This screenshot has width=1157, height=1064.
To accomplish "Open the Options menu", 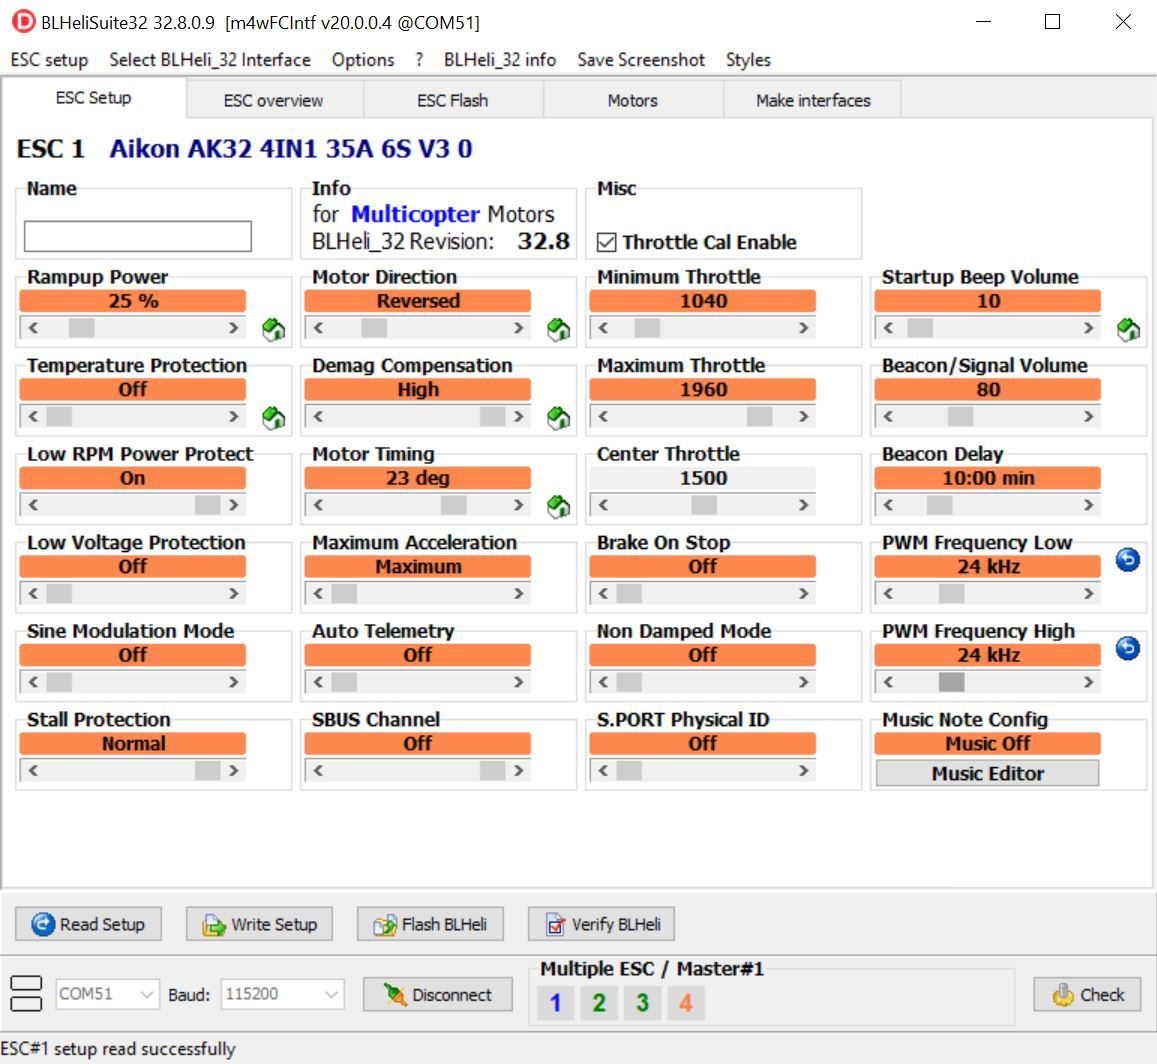I will pyautogui.click(x=363, y=60).
